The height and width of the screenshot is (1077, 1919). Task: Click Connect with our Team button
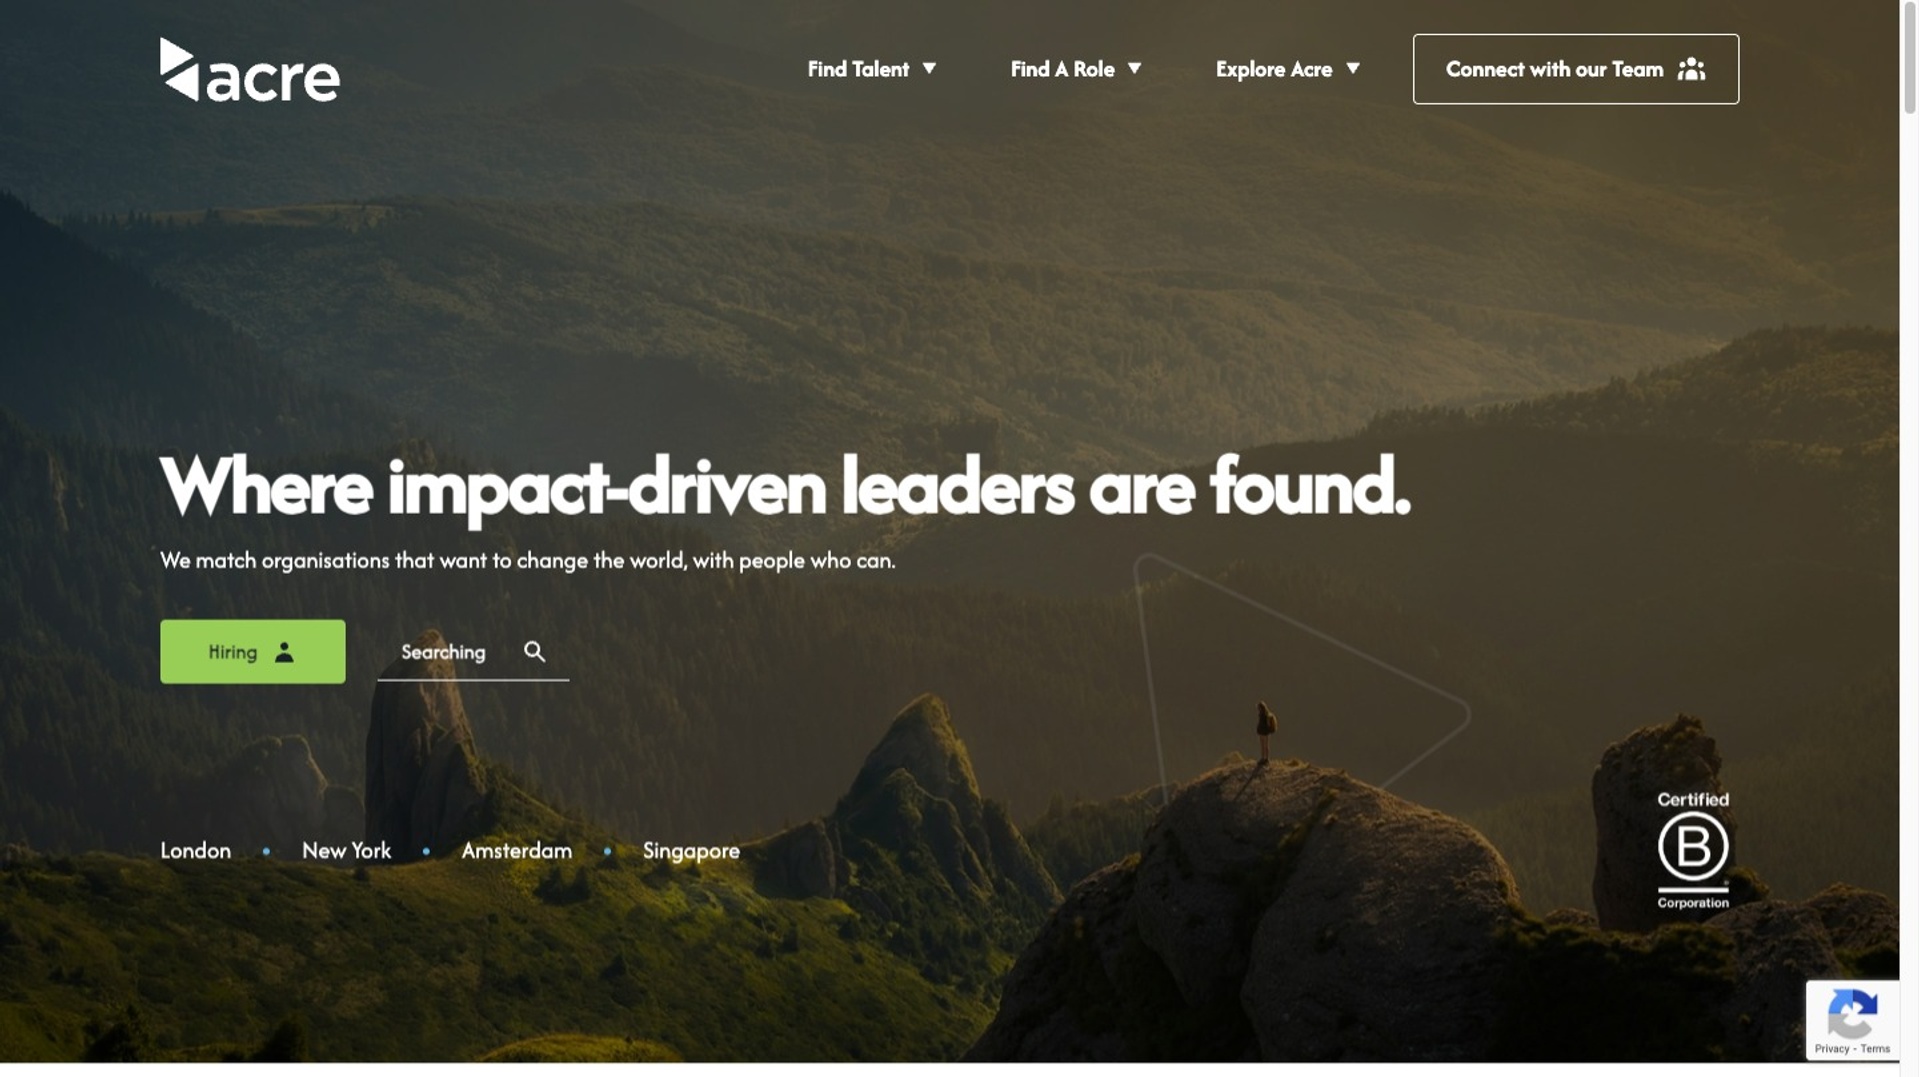point(1575,69)
